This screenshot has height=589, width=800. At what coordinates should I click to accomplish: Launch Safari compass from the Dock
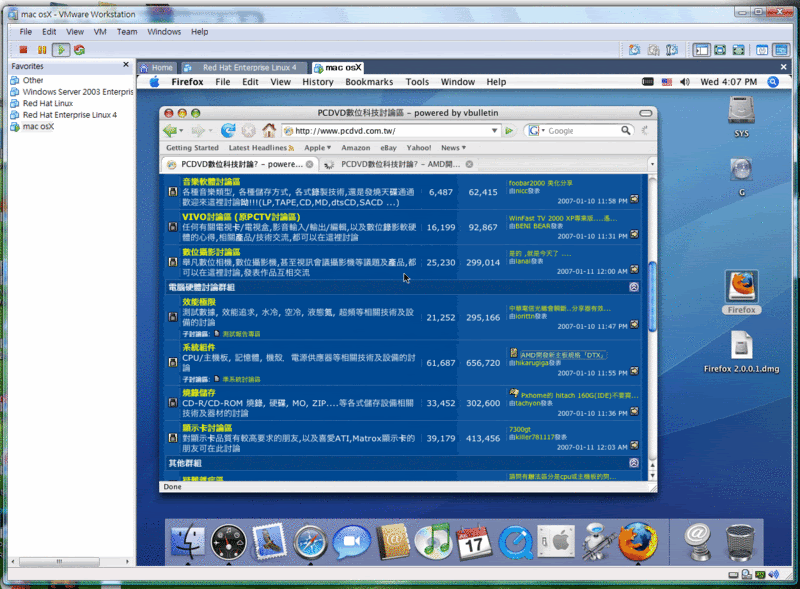(310, 542)
